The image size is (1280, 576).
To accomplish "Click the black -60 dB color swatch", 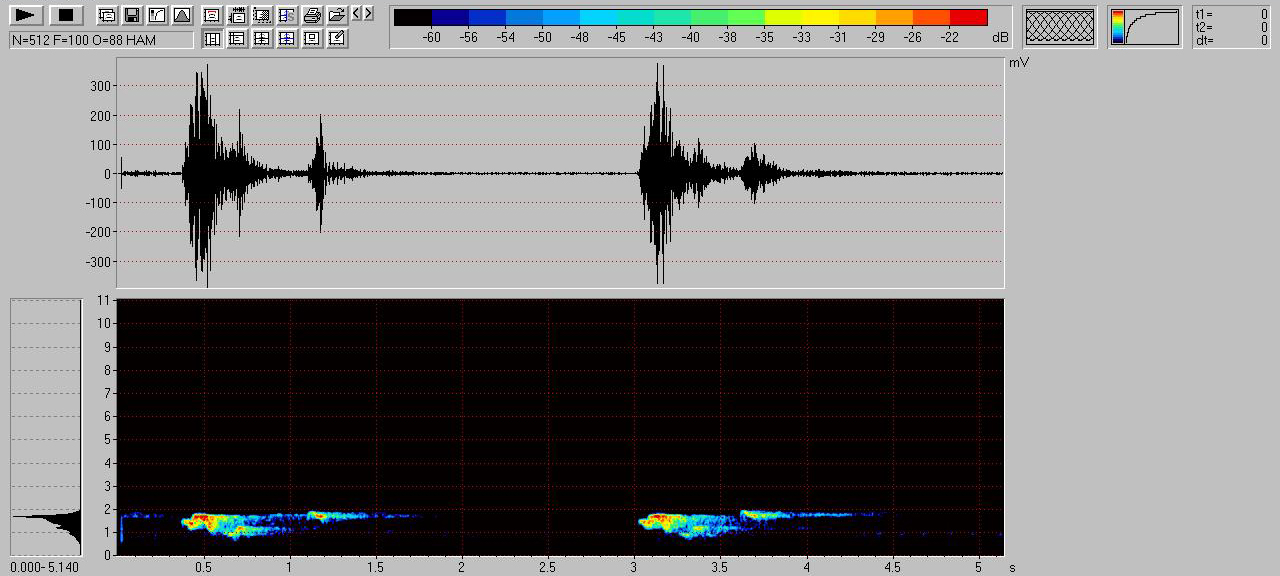I will point(413,17).
